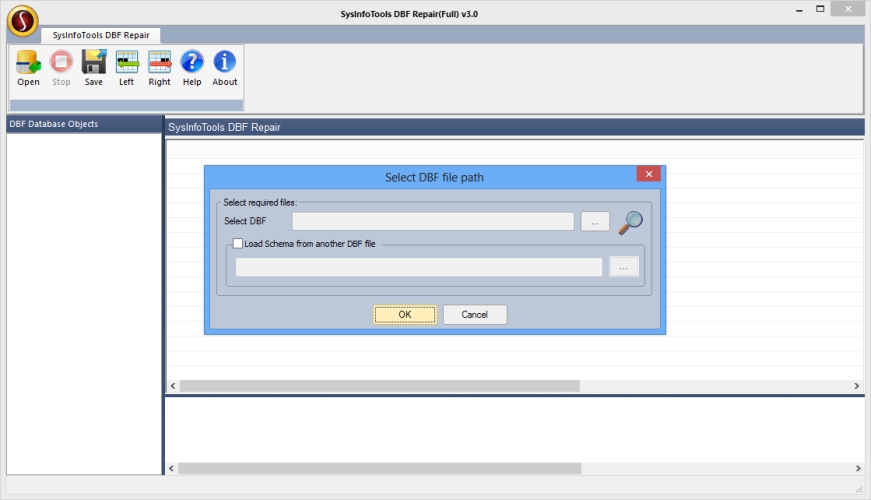The width and height of the screenshot is (871, 500).
Task: Click the Right navigation icon
Action: pyautogui.click(x=159, y=62)
